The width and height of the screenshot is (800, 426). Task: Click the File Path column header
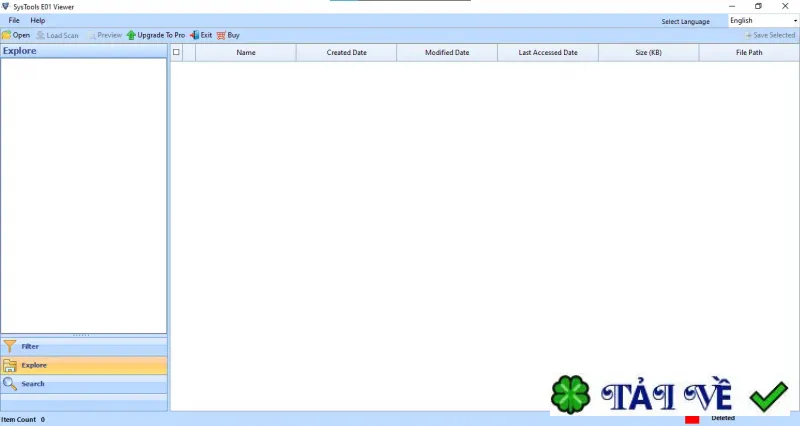749,53
